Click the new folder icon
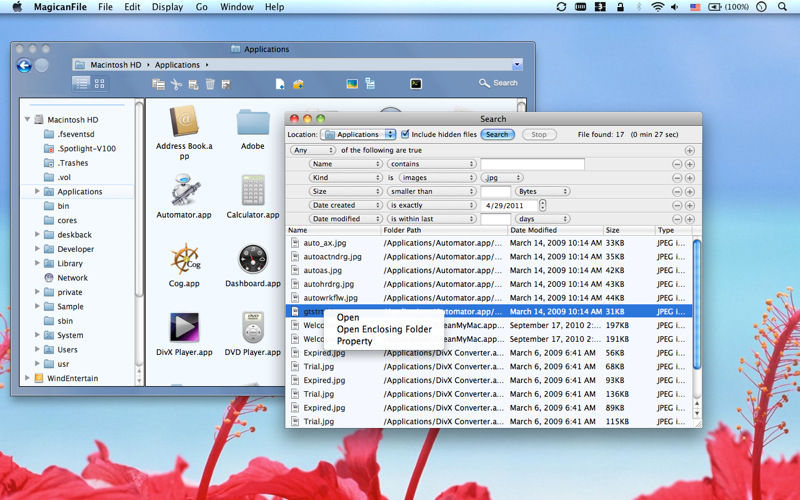This screenshot has width=800, height=500. [298, 84]
